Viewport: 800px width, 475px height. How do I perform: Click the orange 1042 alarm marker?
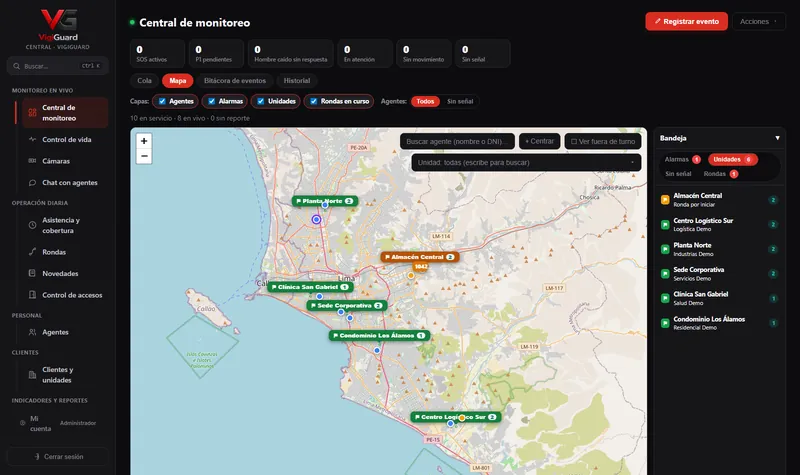pyautogui.click(x=421, y=267)
